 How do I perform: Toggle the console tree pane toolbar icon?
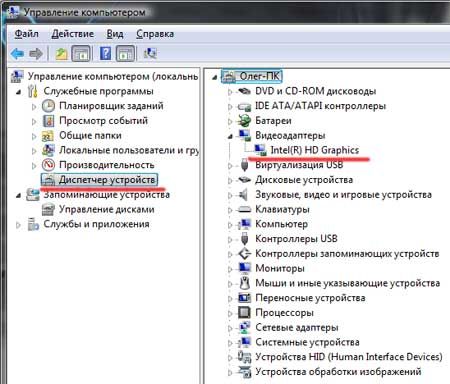click(x=81, y=53)
